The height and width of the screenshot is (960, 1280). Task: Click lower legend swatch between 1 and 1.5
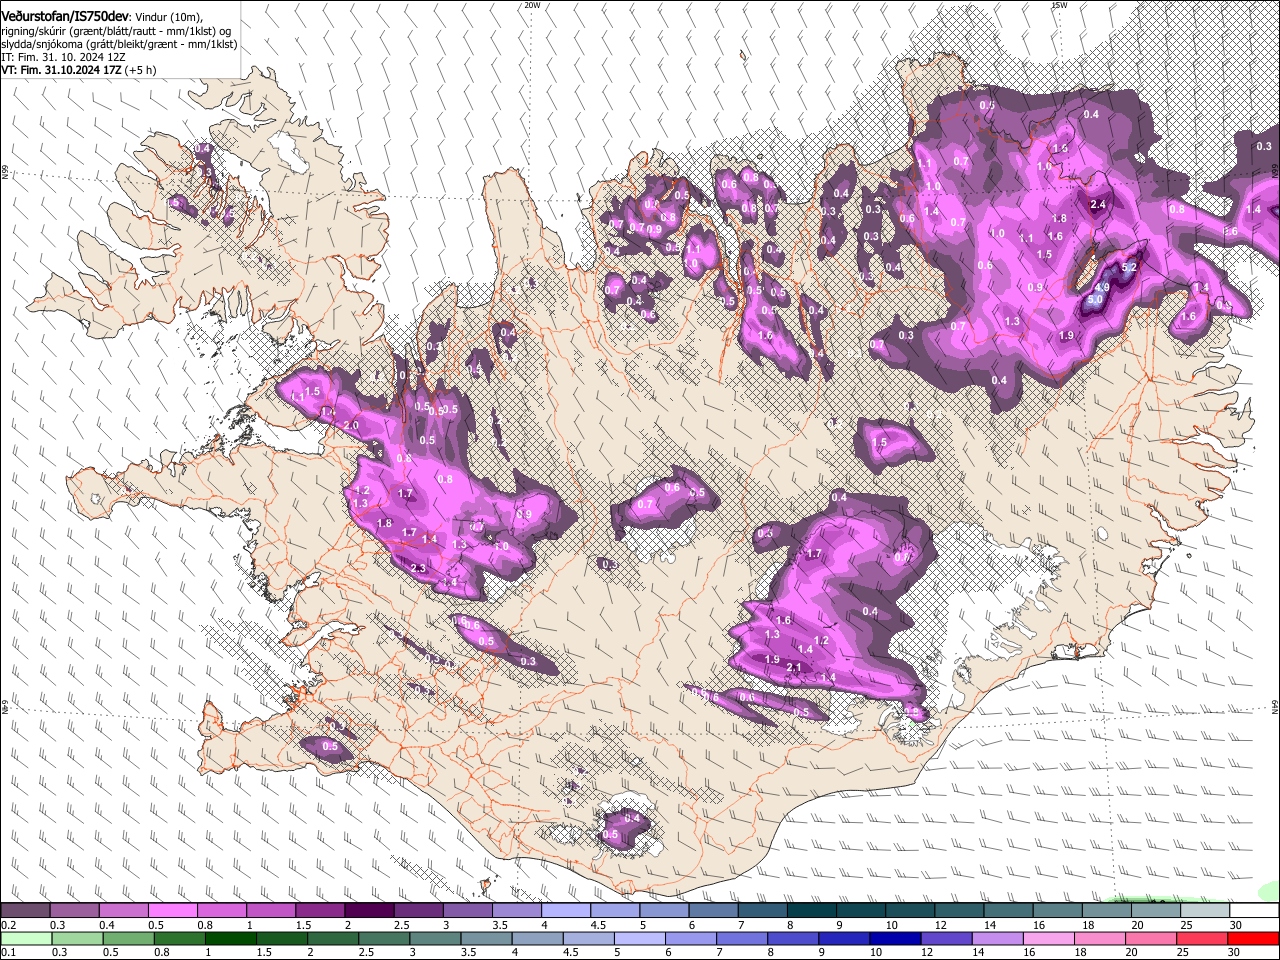coord(231,939)
